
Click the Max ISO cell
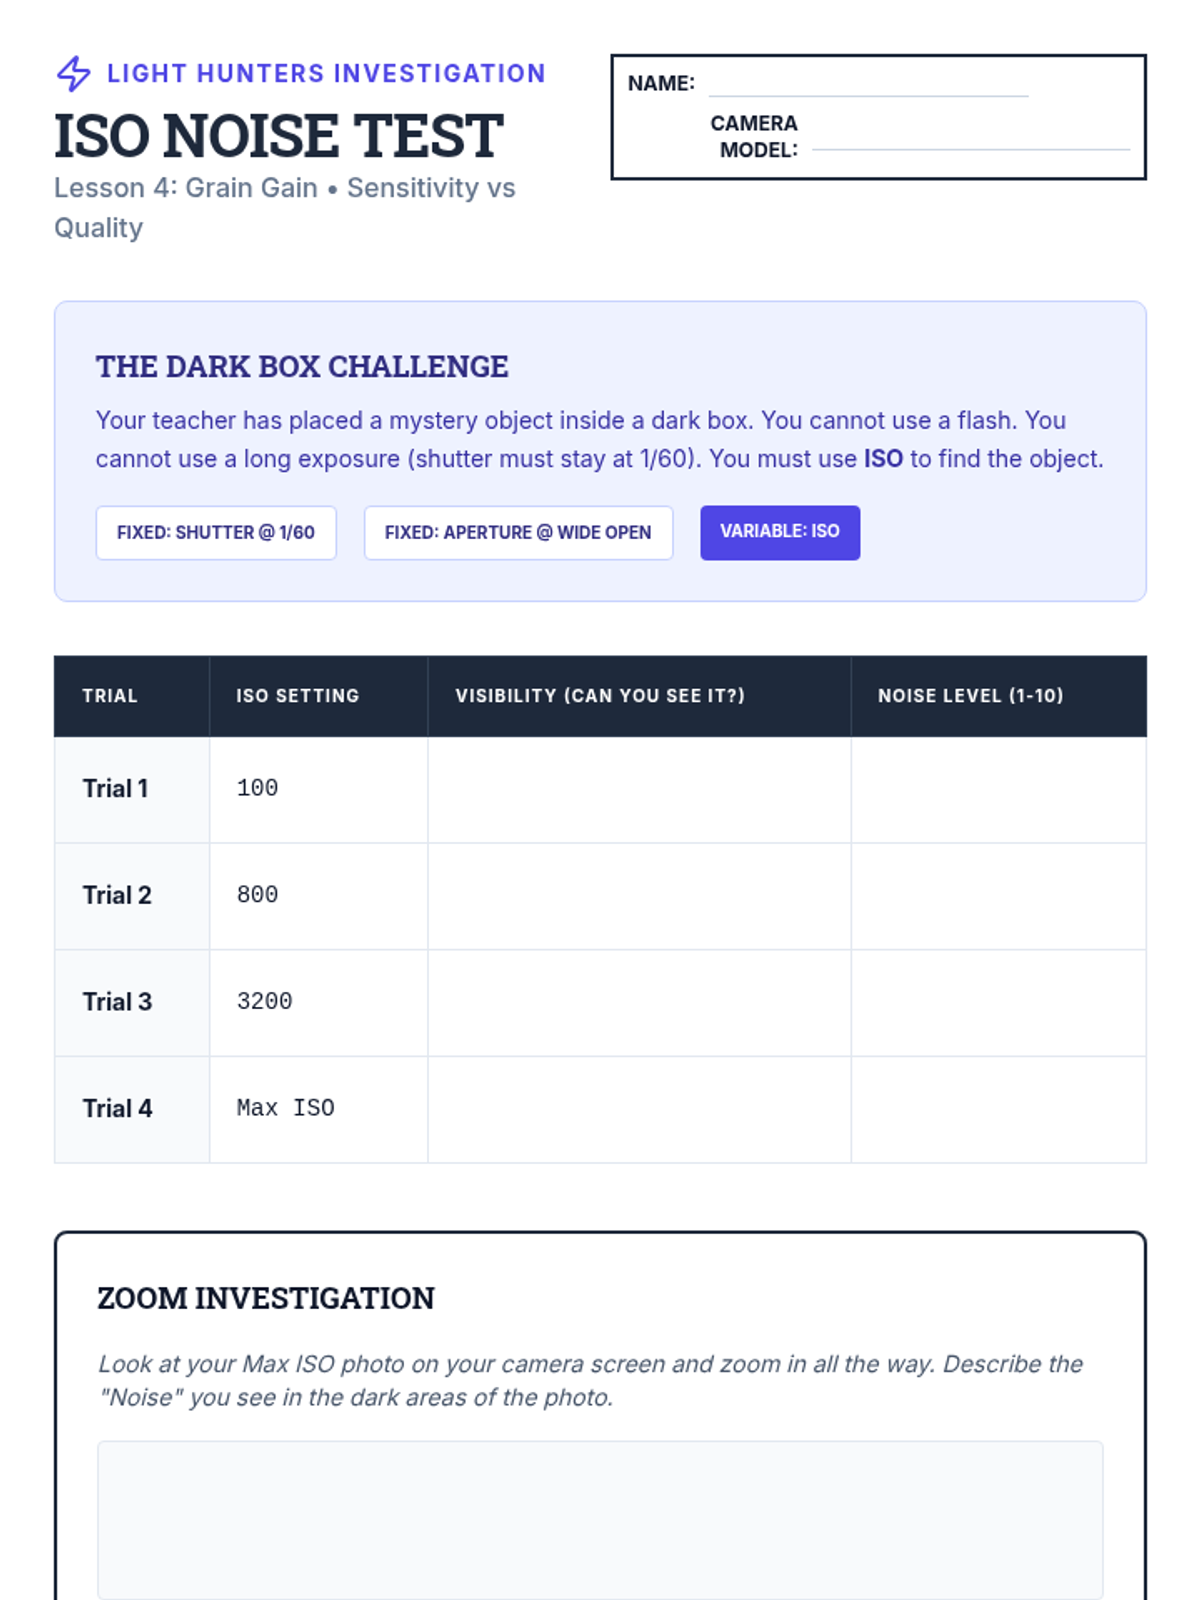318,1110
